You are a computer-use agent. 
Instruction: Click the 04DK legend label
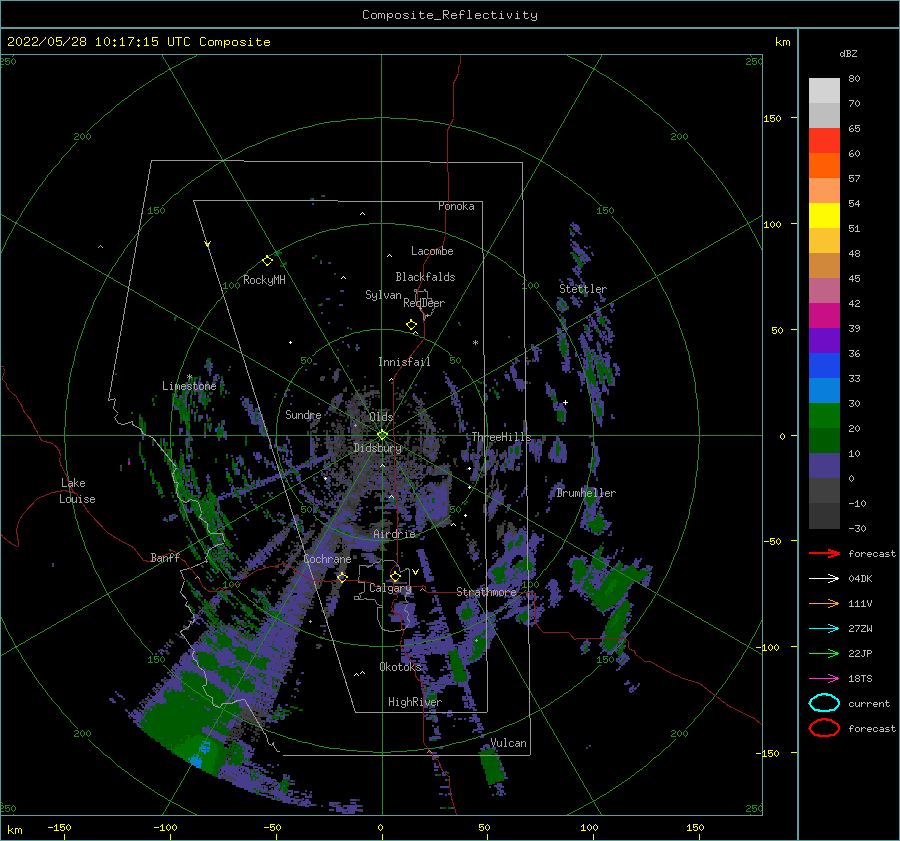coord(860,579)
